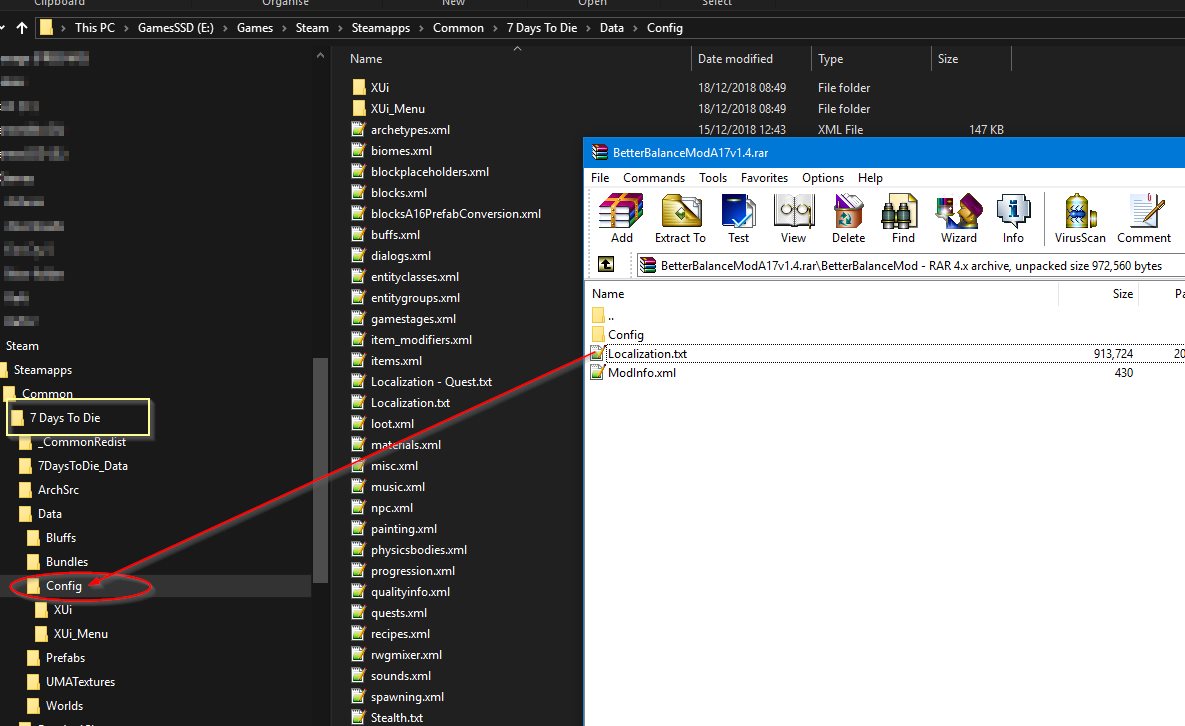Open the File menu in WinRAR
The image size is (1185, 726).
coord(600,178)
